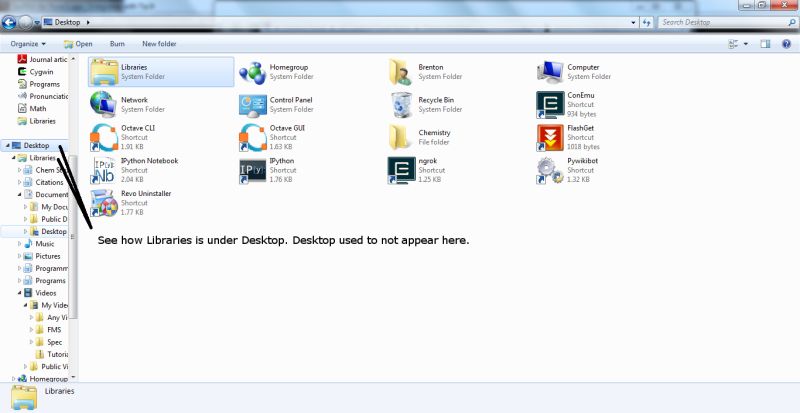Select the Control Panel icon

click(x=253, y=105)
